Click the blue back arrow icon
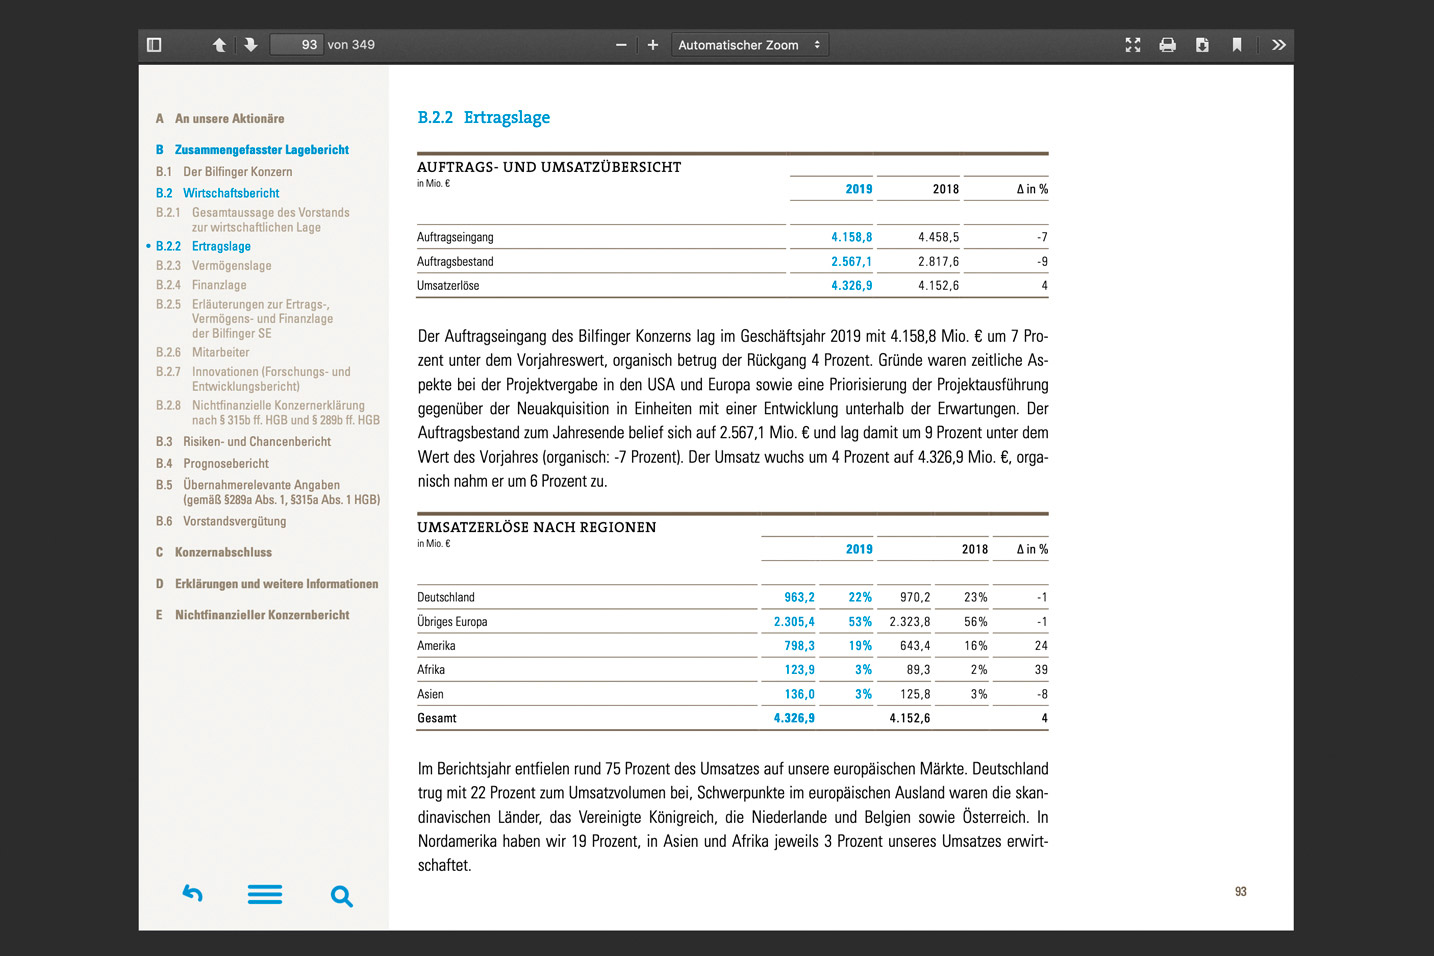1434x956 pixels. coord(193,894)
